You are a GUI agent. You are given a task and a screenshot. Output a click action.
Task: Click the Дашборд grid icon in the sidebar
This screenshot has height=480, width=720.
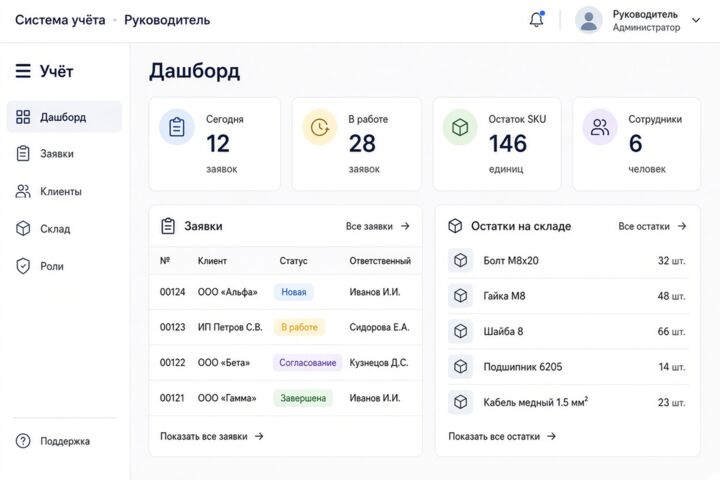[x=23, y=117]
